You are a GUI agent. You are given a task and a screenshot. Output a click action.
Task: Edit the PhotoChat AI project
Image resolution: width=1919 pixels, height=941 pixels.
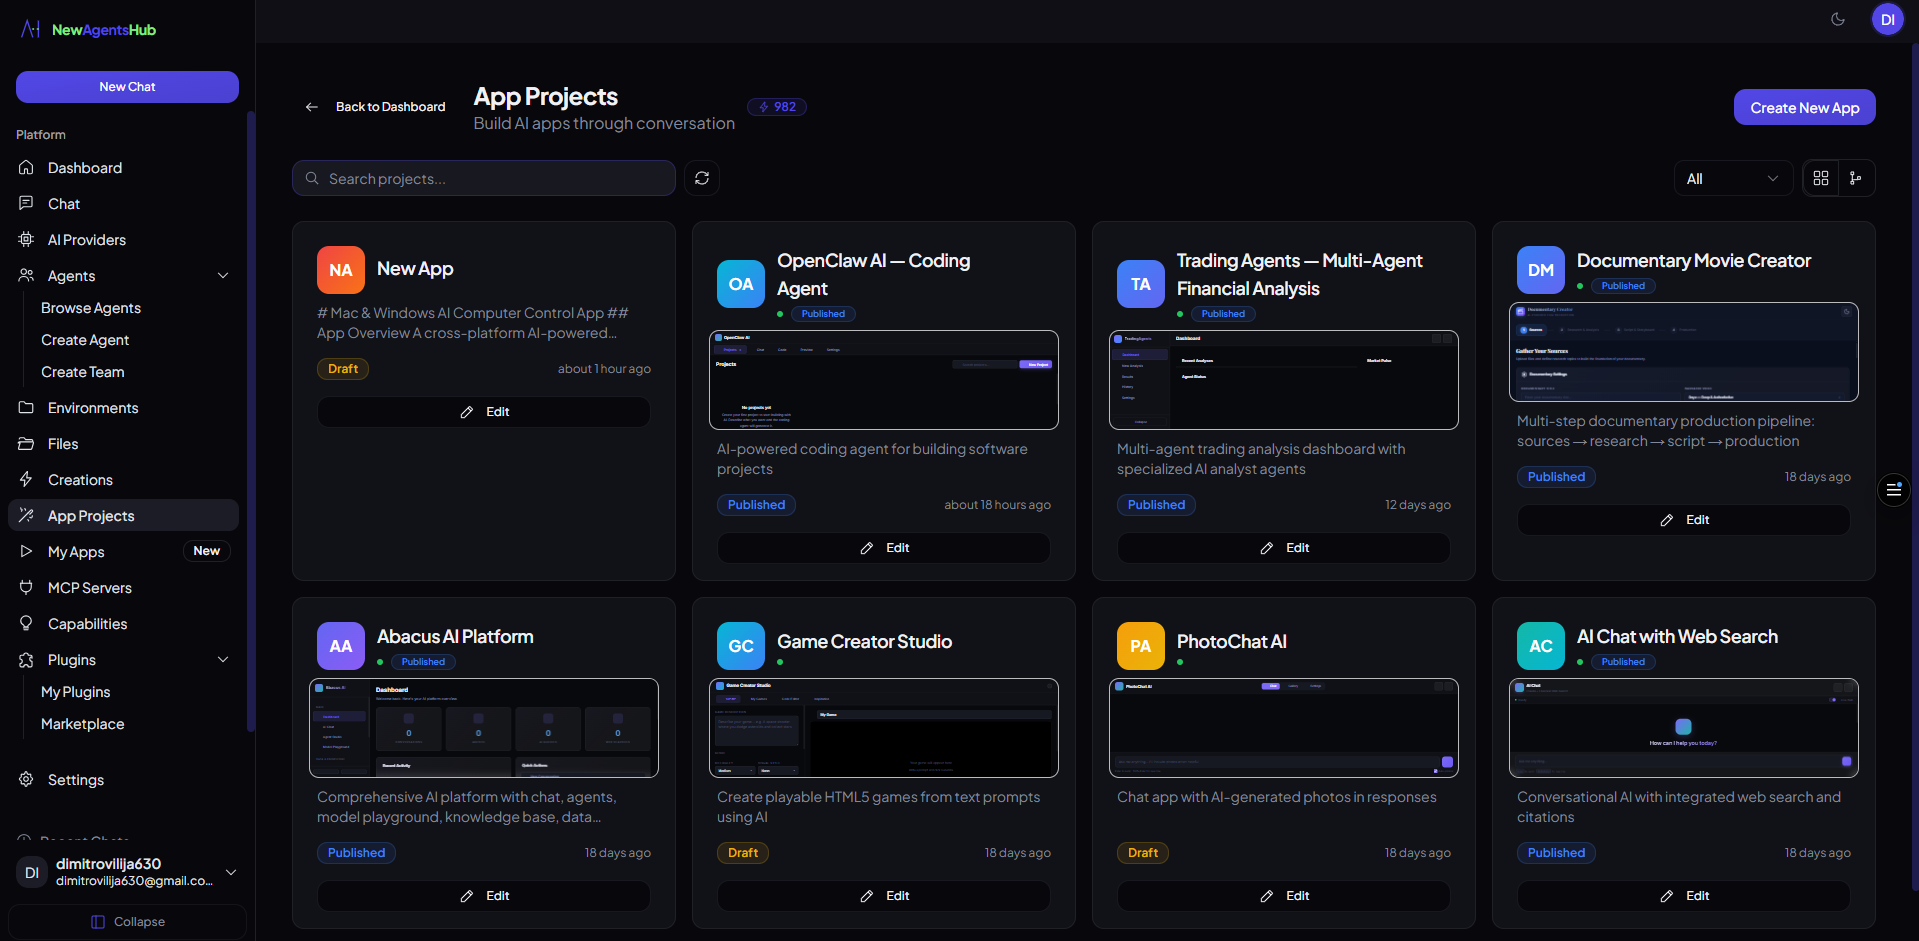coord(1284,896)
